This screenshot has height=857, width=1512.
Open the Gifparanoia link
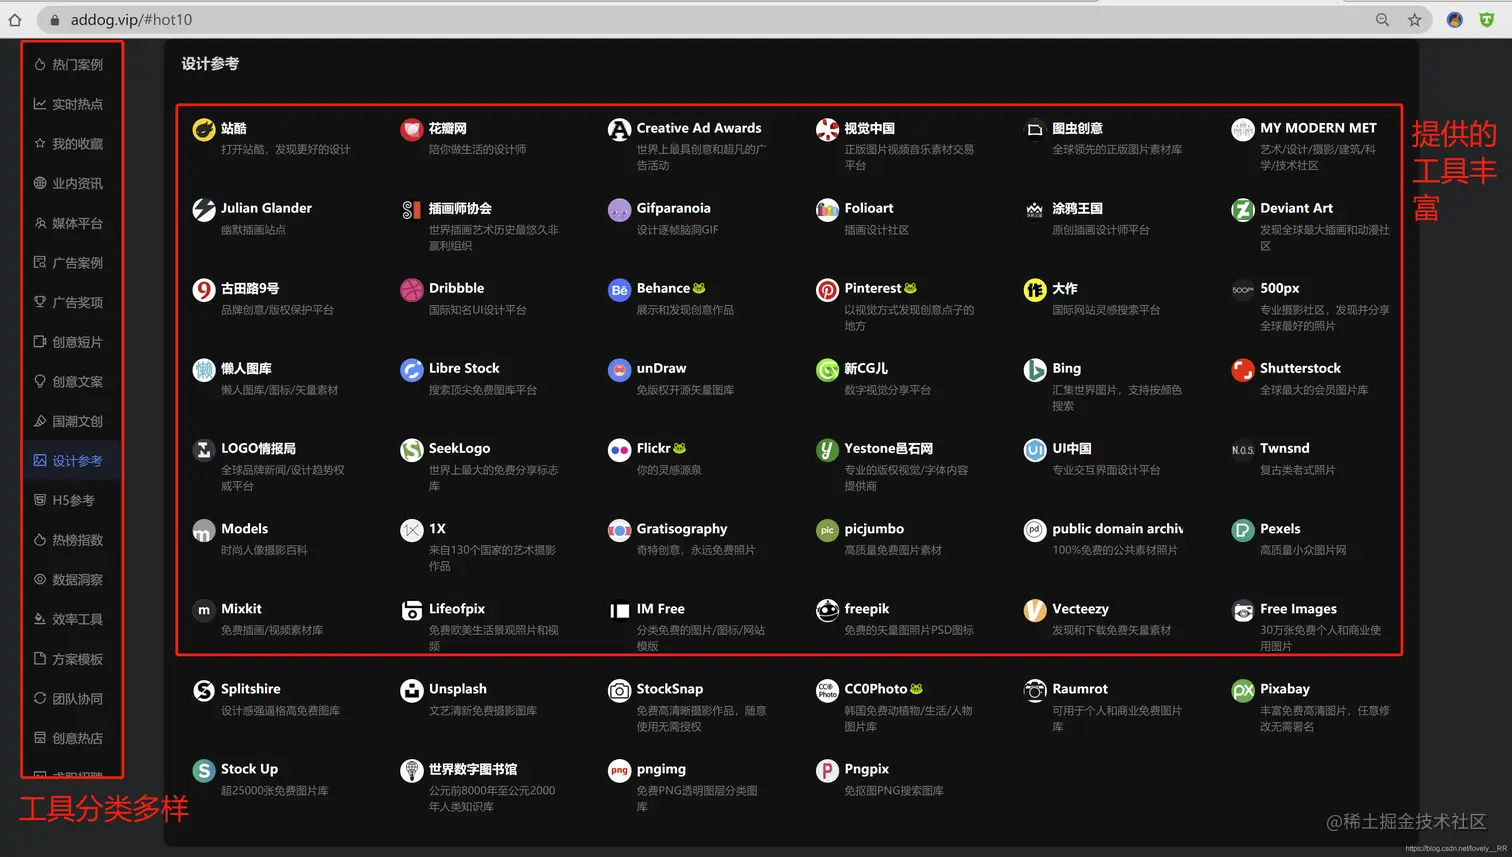(x=673, y=208)
